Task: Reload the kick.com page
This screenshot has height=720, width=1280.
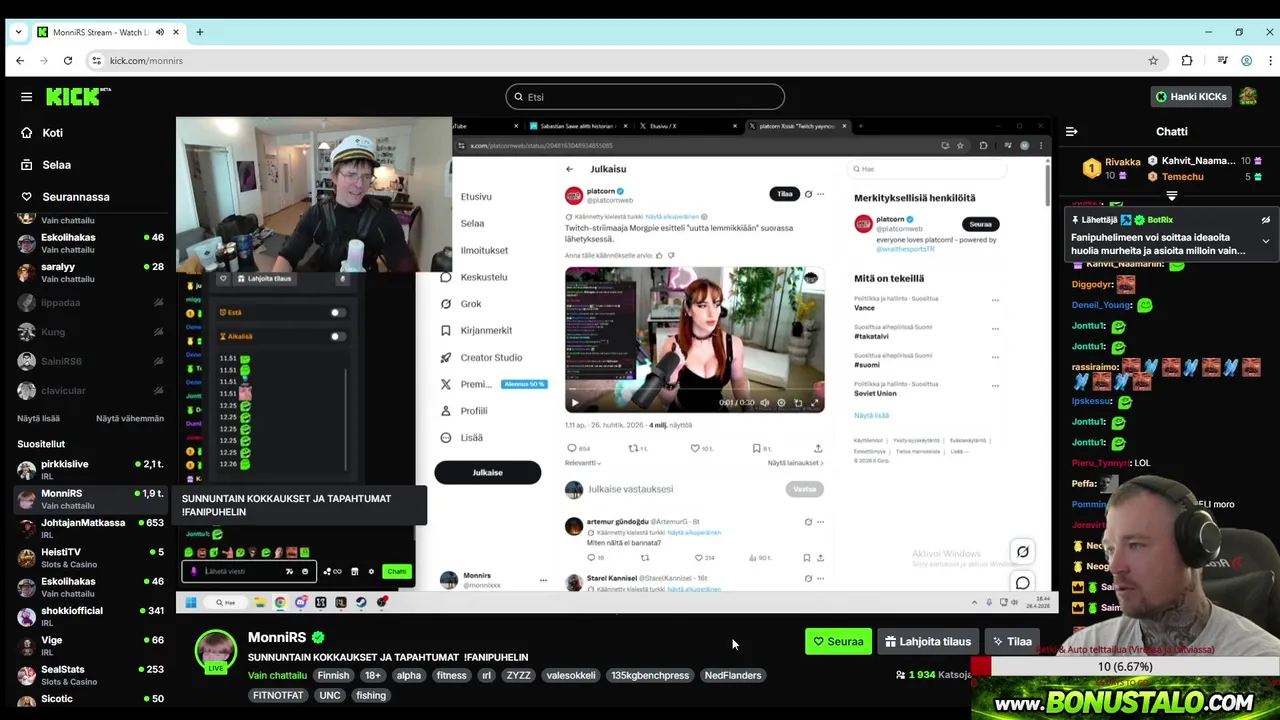Action: [x=68, y=61]
